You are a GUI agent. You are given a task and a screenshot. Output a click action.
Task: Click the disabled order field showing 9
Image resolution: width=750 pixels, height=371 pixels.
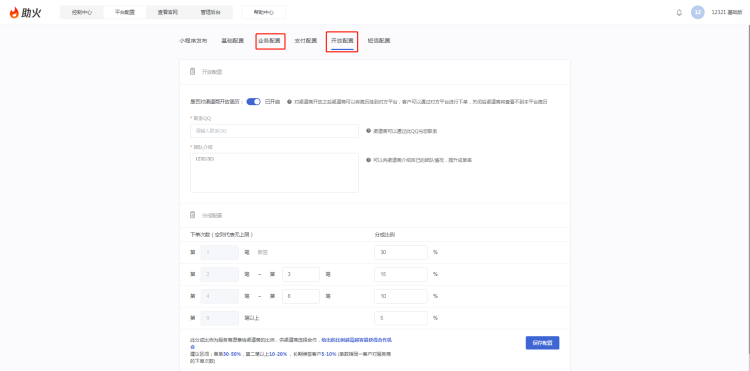coord(220,318)
